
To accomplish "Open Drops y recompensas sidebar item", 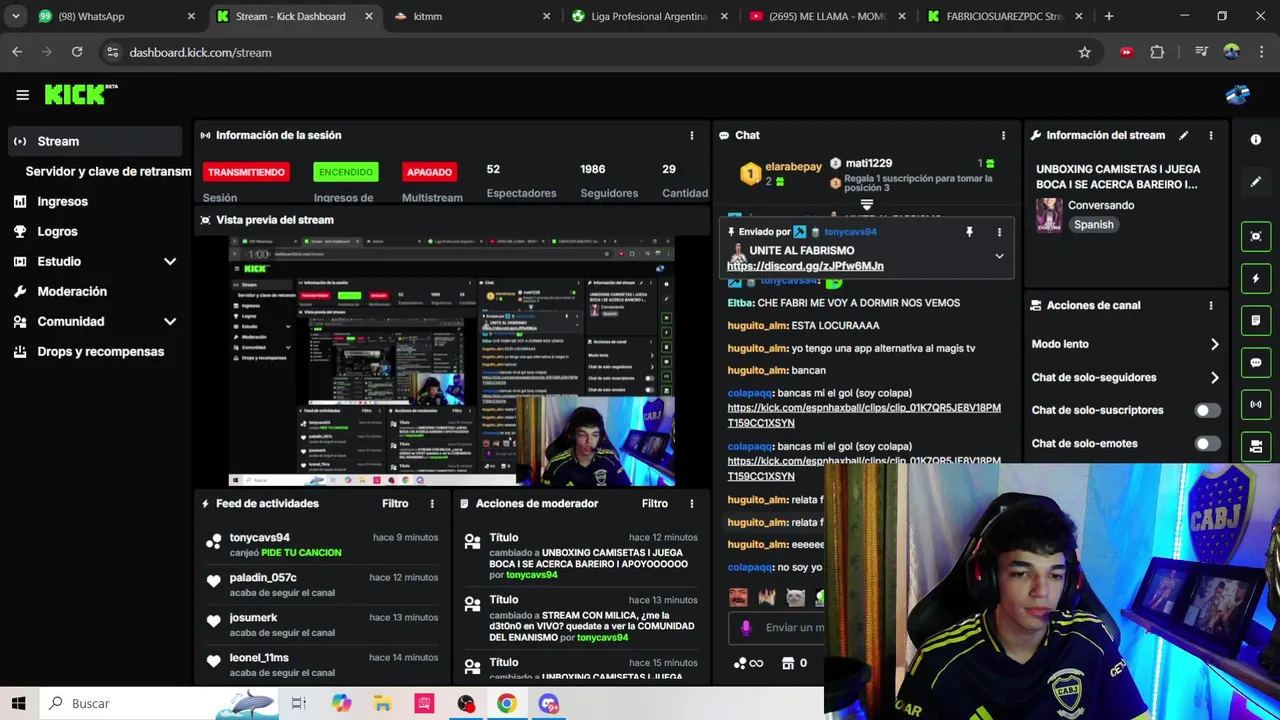I will (95, 351).
